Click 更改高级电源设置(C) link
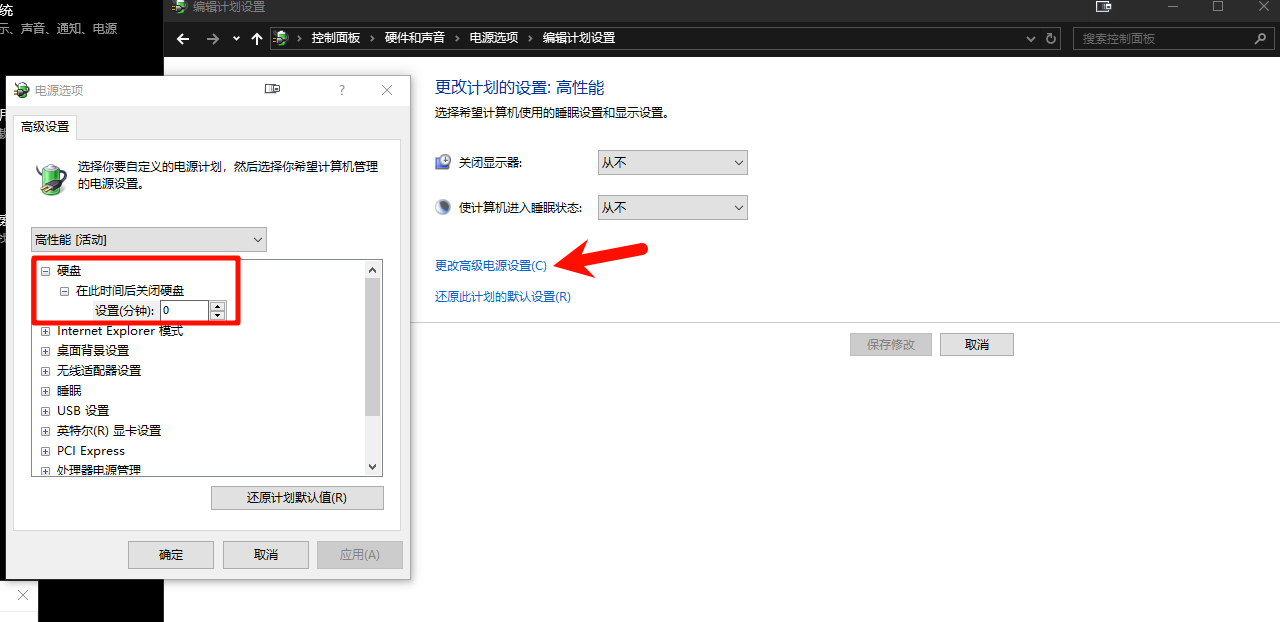The height and width of the screenshot is (622, 1280). [x=491, y=266]
